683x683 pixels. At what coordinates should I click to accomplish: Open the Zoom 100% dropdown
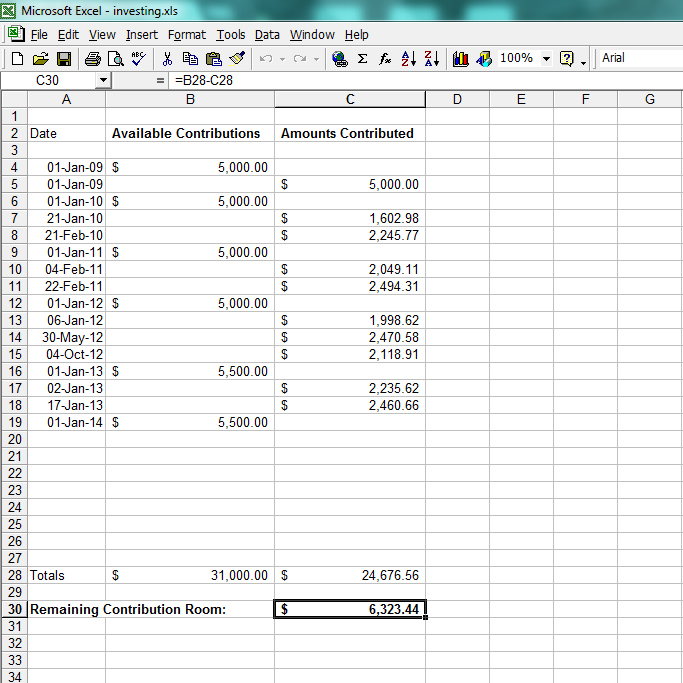546,58
